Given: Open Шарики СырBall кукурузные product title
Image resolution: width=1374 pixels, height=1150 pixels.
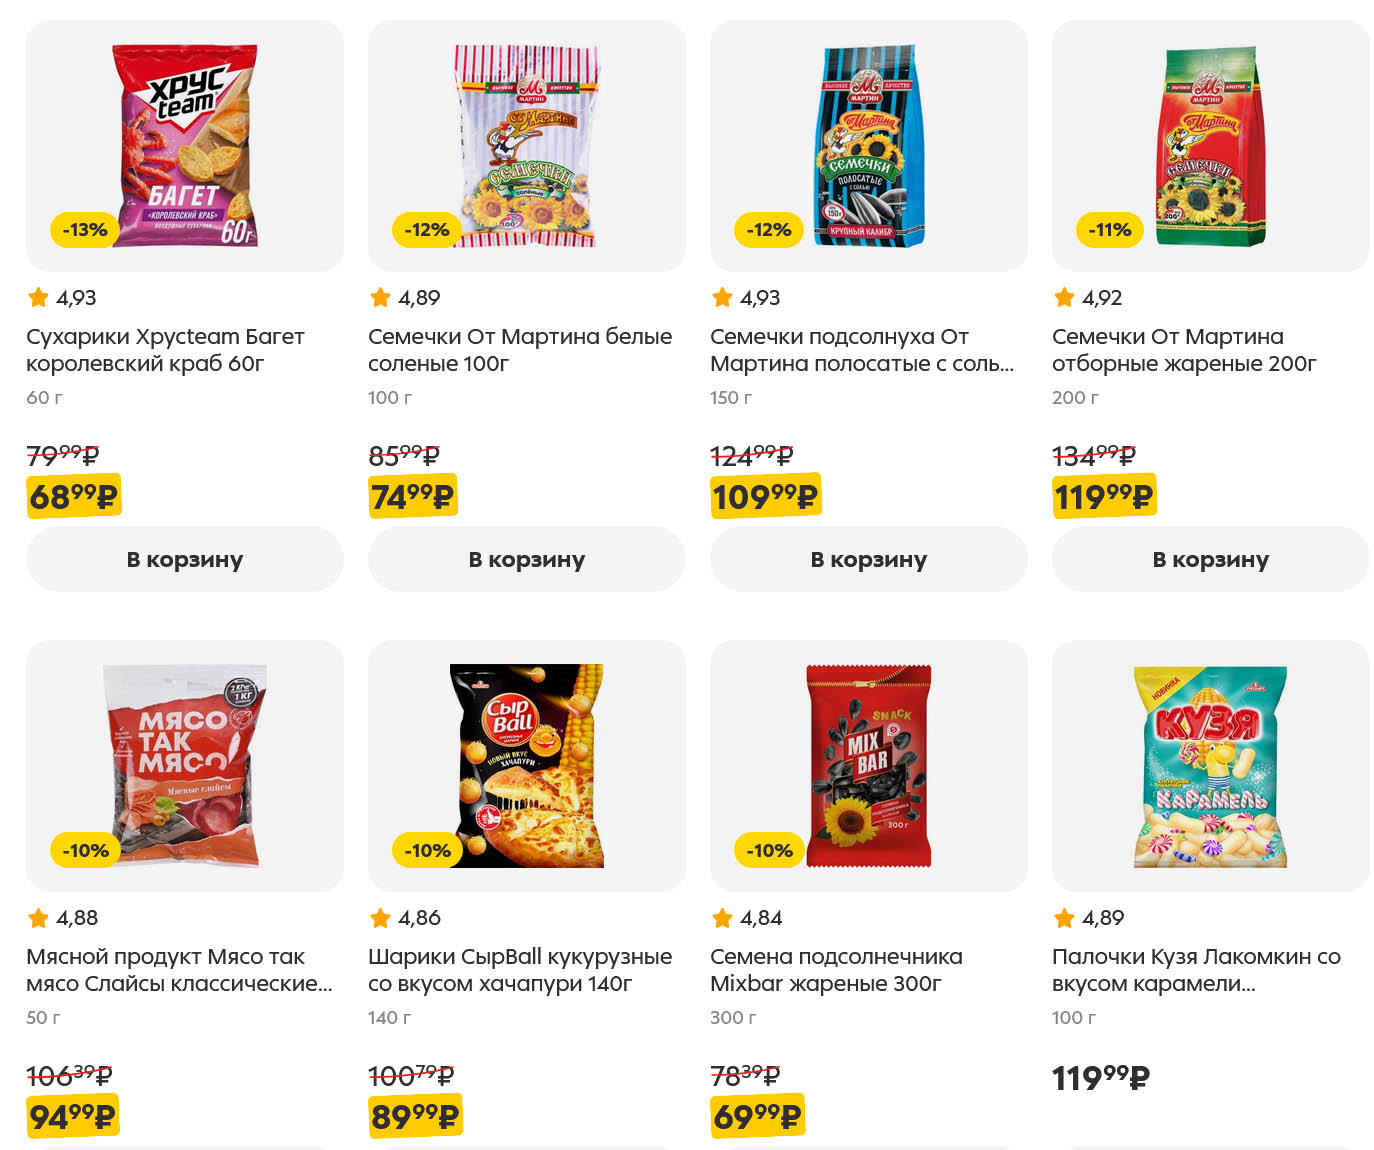Looking at the screenshot, I should pyautogui.click(x=519, y=970).
